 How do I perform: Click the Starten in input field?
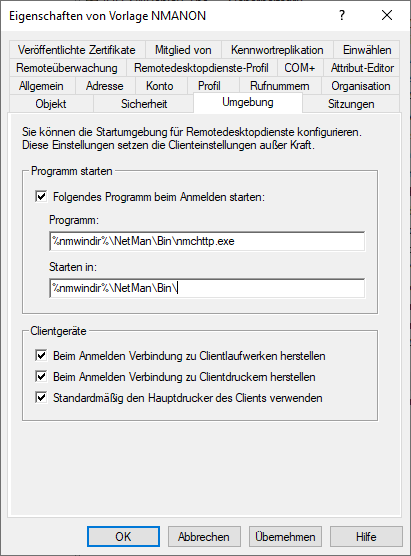(207, 288)
